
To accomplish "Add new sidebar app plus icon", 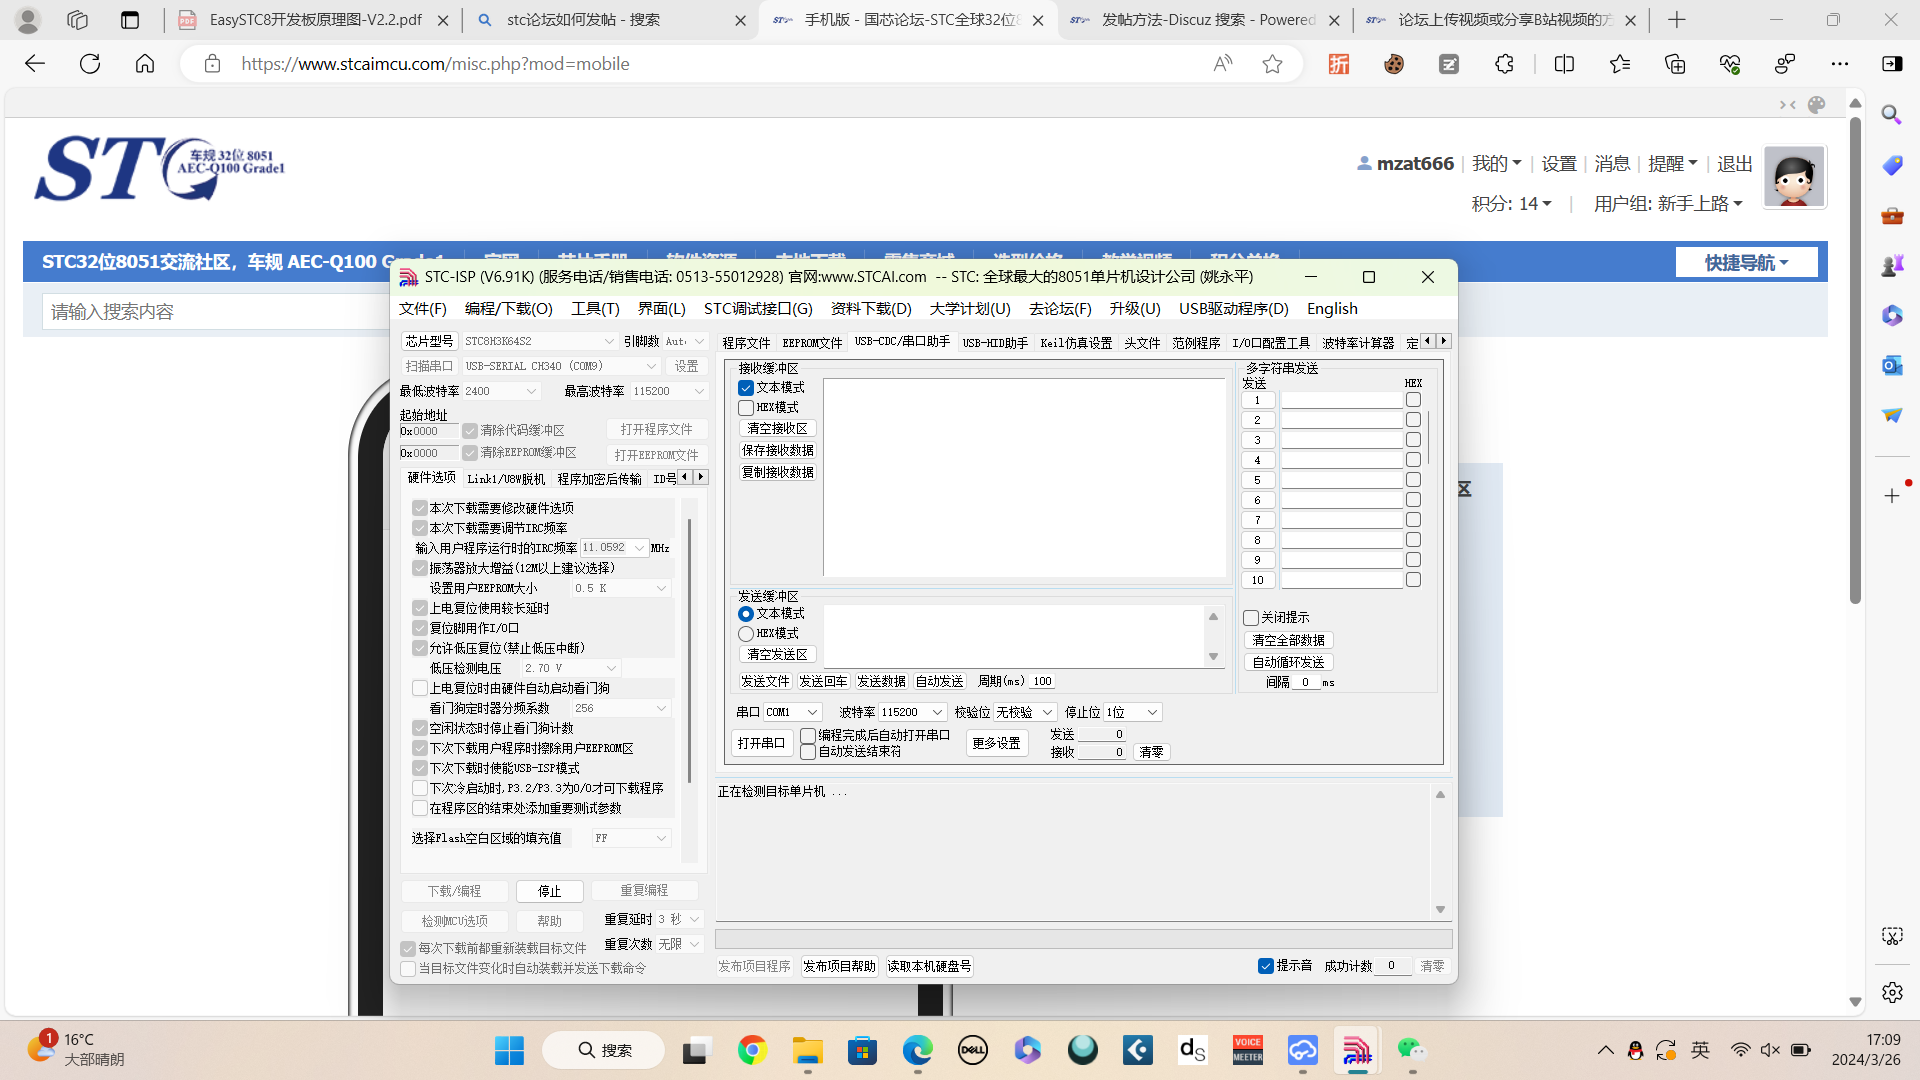I will click(x=1892, y=496).
